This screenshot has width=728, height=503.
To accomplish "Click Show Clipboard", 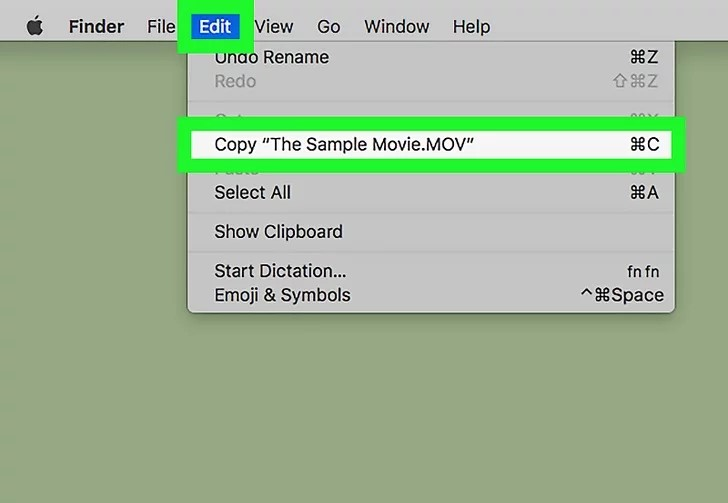I will pyautogui.click(x=279, y=232).
